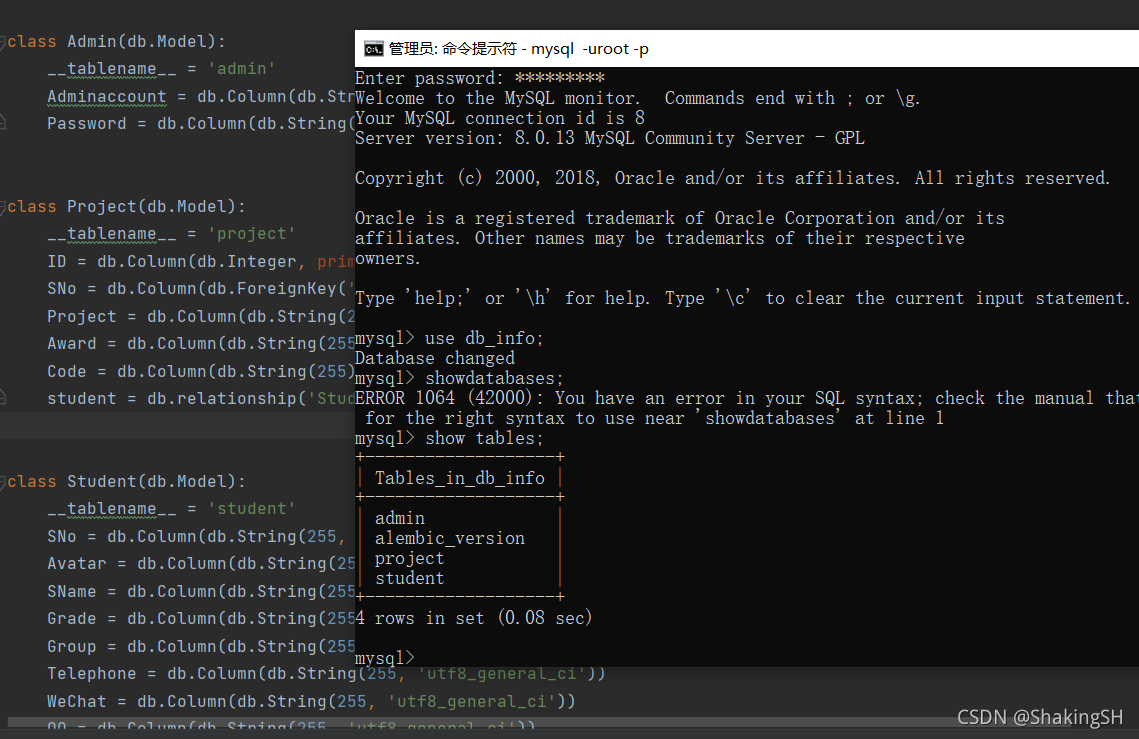Click the 'SNo = db.Column(db.String(255,' line
The image size is (1139, 739).
[196, 536]
